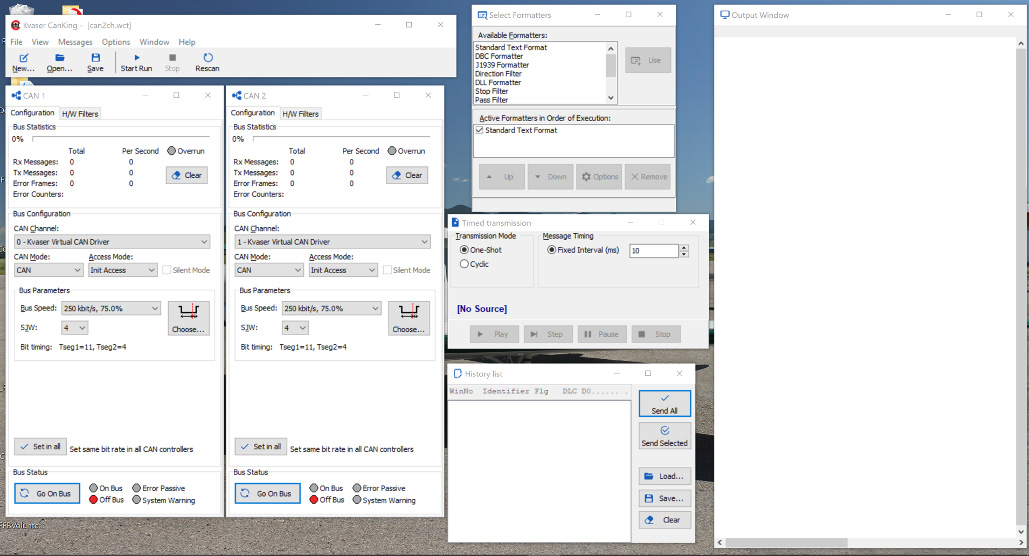Switch to H/W Filters tab in CAN 2
This screenshot has height=556, width=1029.
(x=301, y=114)
